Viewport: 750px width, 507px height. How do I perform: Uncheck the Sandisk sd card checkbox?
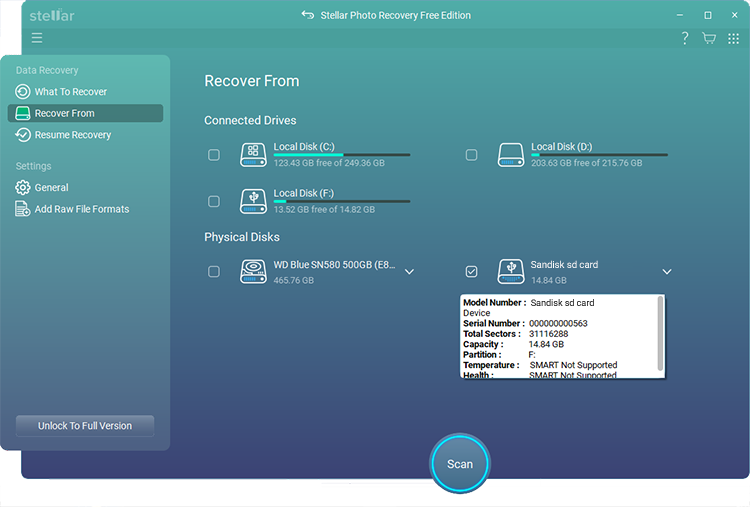coord(471,272)
